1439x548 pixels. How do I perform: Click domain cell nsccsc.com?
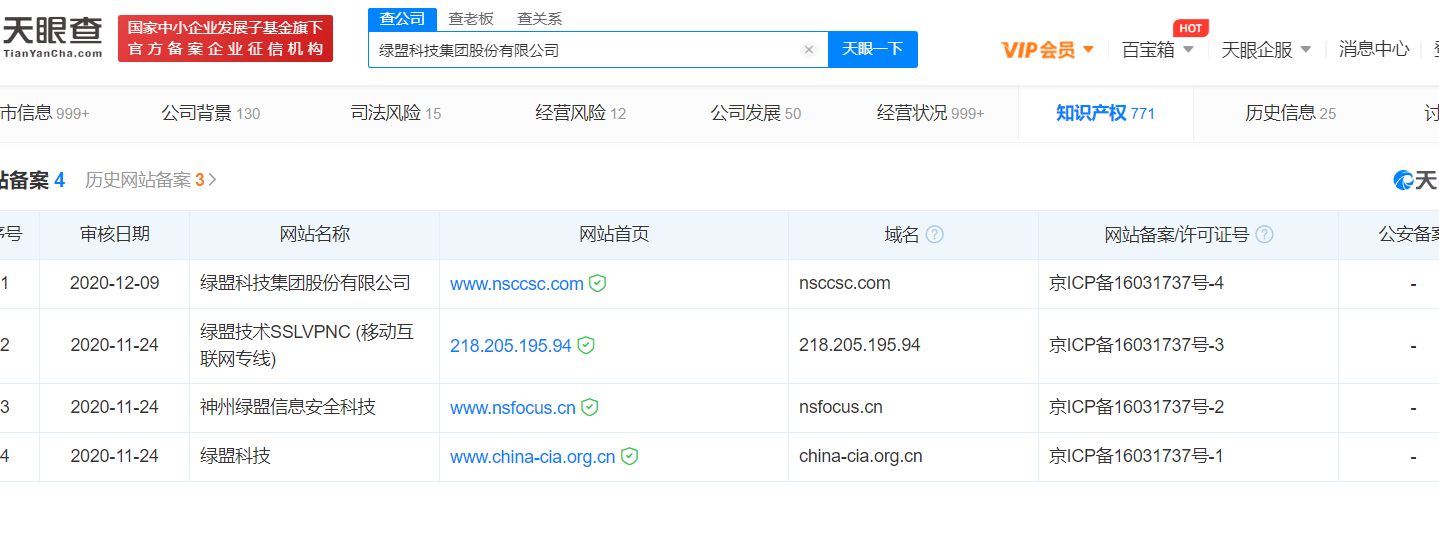click(845, 283)
